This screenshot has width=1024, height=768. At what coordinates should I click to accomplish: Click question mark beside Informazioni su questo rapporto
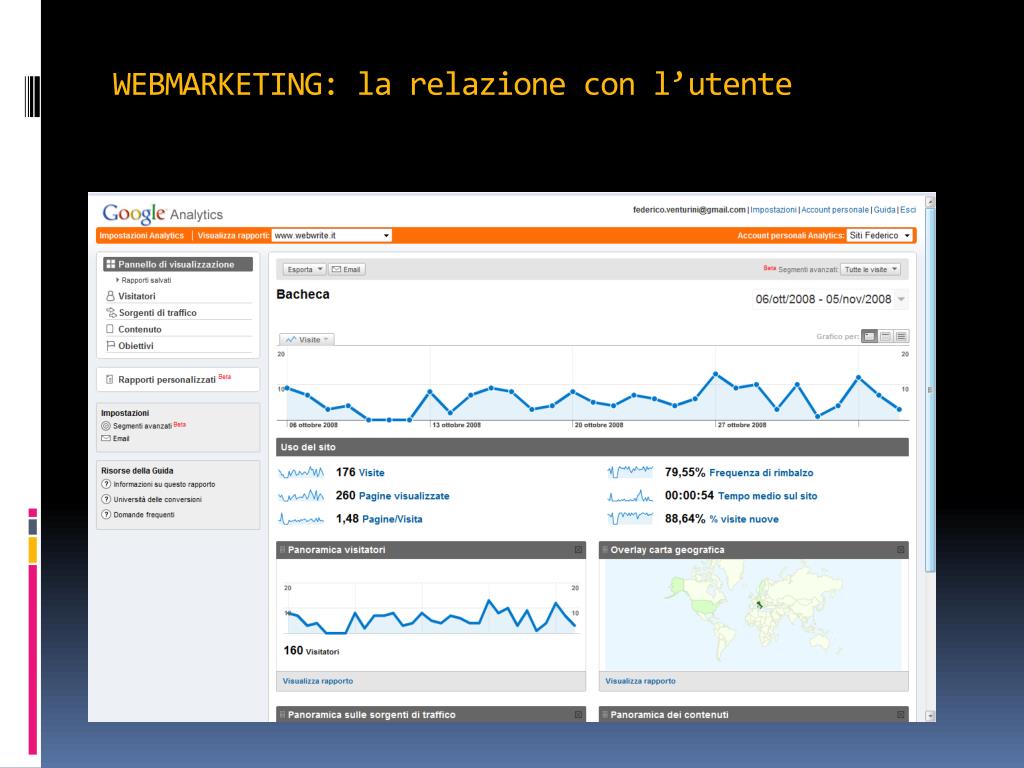[x=106, y=485]
